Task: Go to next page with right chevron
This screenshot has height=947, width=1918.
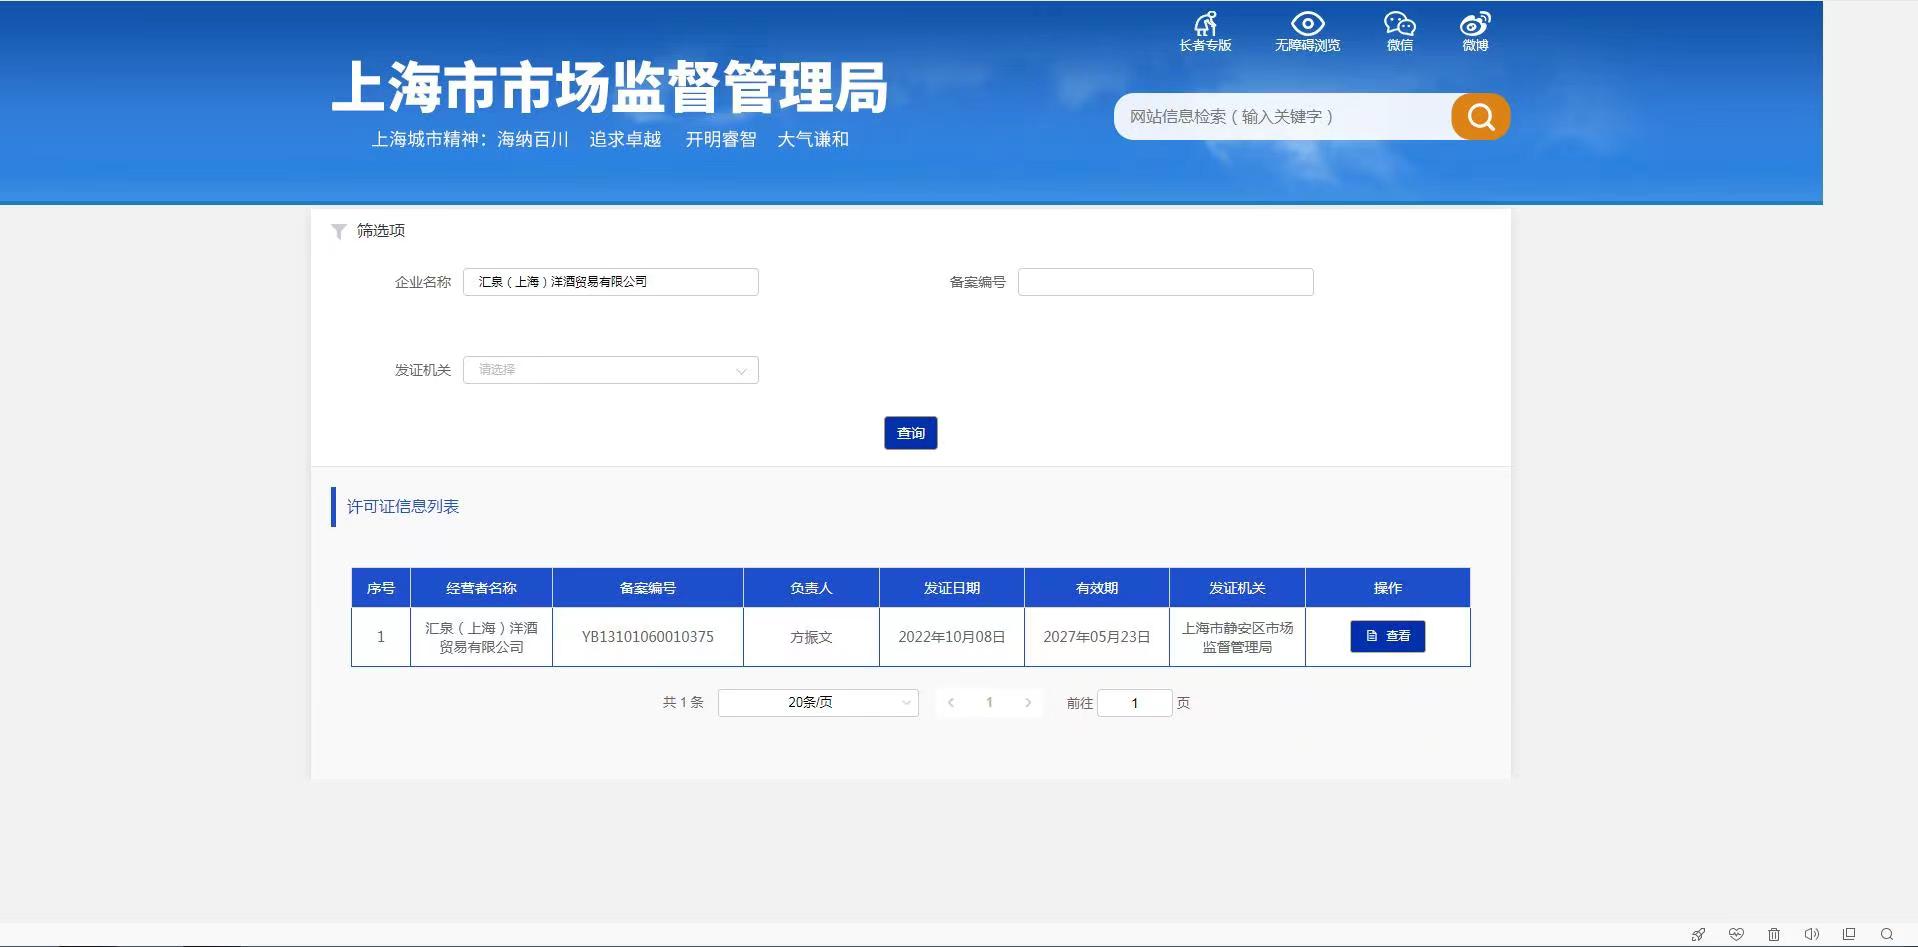Action: coord(1028,703)
